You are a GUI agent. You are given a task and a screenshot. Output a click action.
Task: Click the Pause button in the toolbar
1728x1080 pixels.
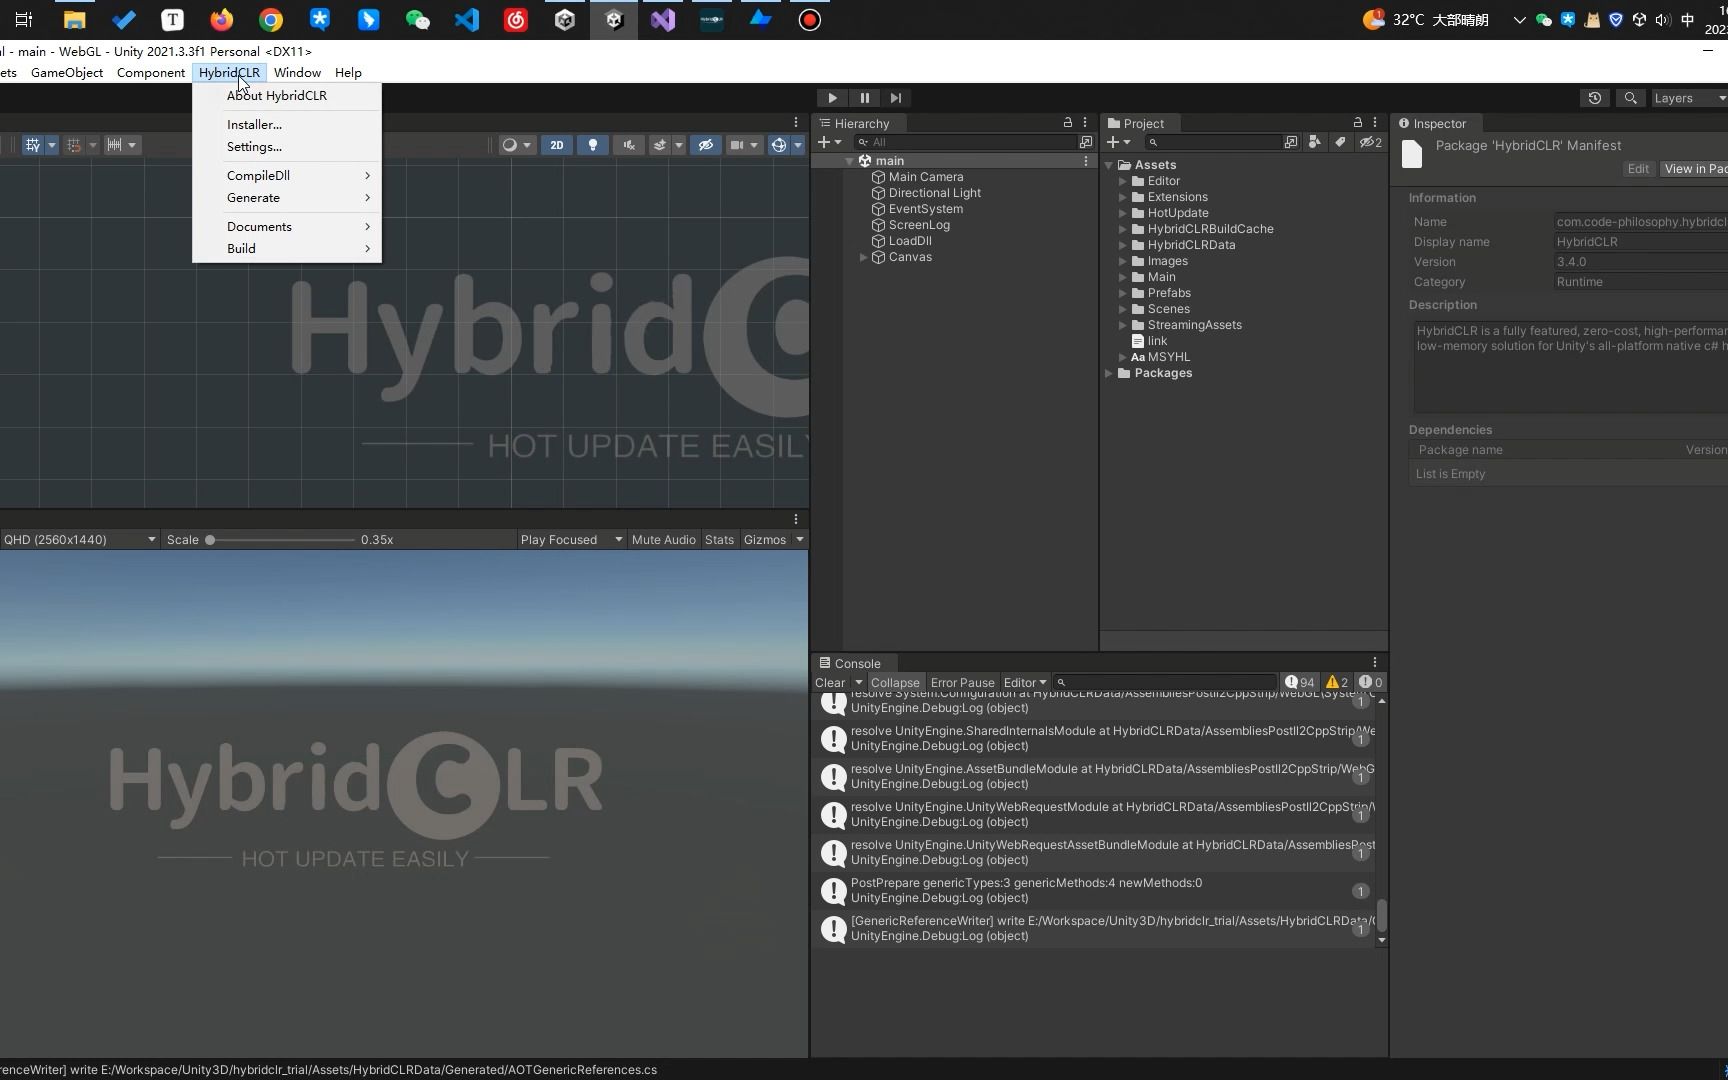[x=864, y=98]
